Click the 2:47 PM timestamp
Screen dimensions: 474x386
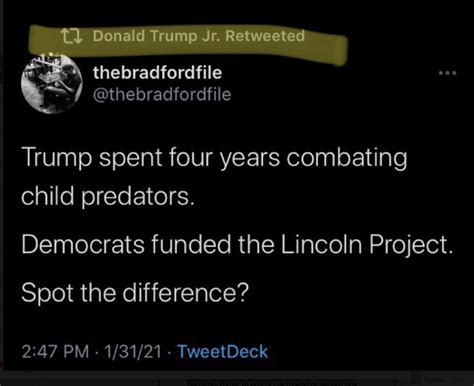coord(56,352)
